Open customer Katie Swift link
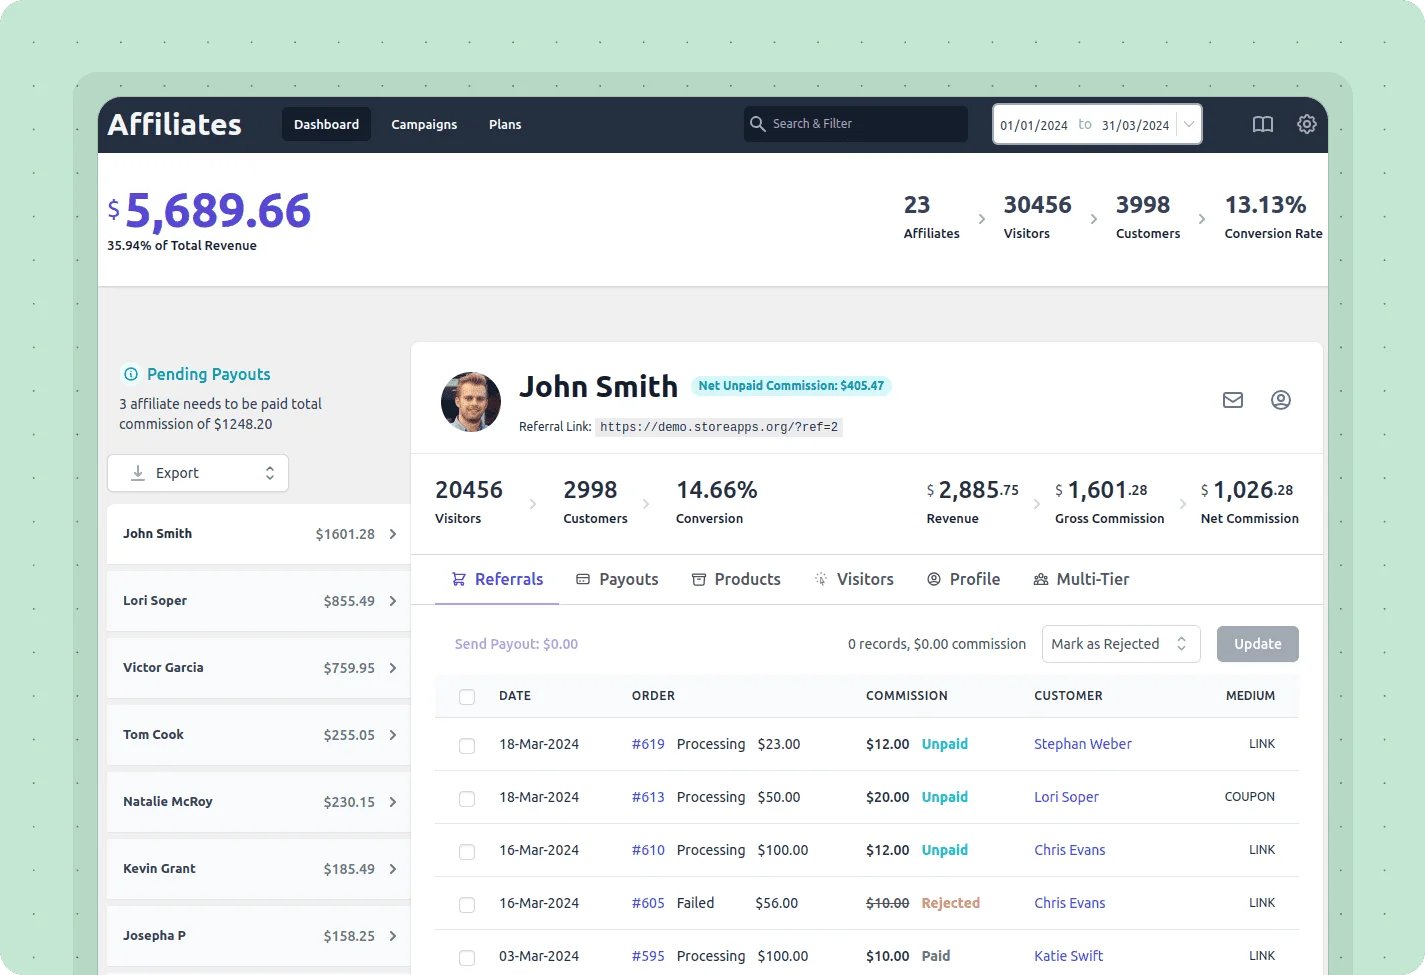This screenshot has width=1425, height=975. (1068, 956)
